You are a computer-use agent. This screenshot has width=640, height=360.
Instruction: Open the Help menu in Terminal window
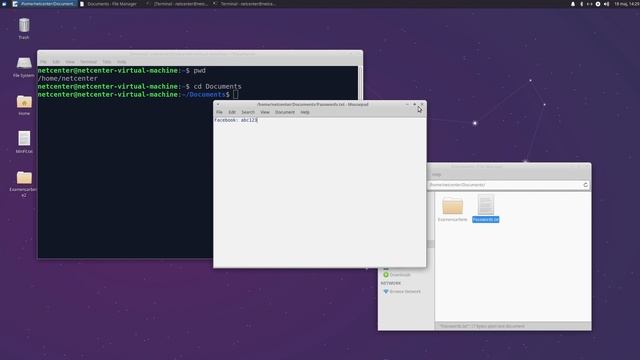[121, 62]
